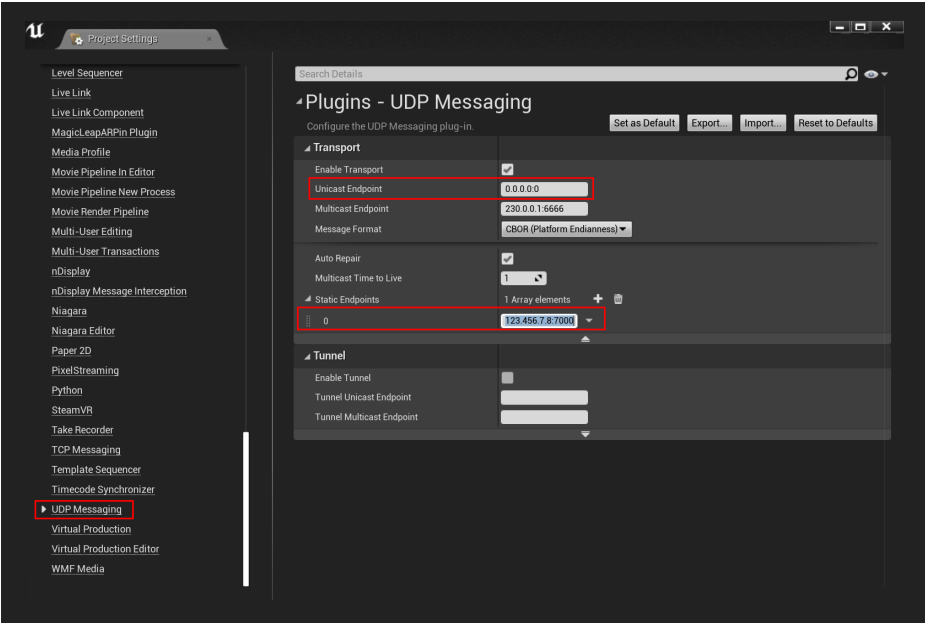Click the Multicast Time to Live spinner arrow

click(x=538, y=278)
